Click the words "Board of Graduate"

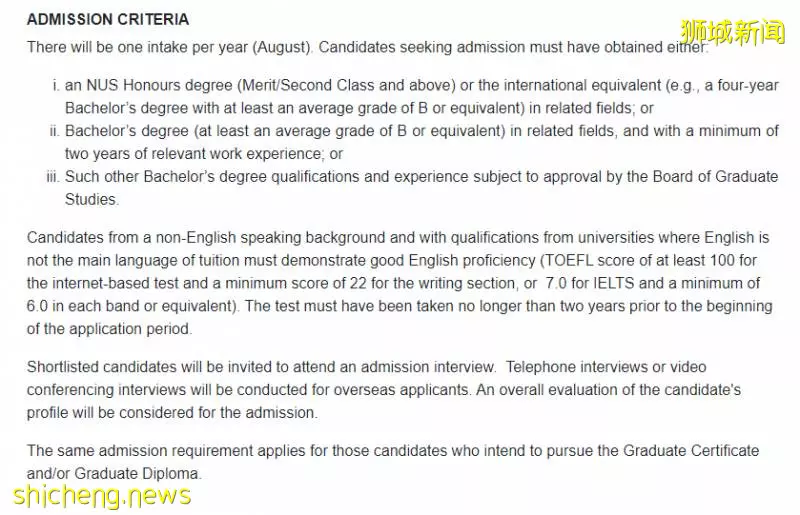pyautogui.click(x=715, y=177)
